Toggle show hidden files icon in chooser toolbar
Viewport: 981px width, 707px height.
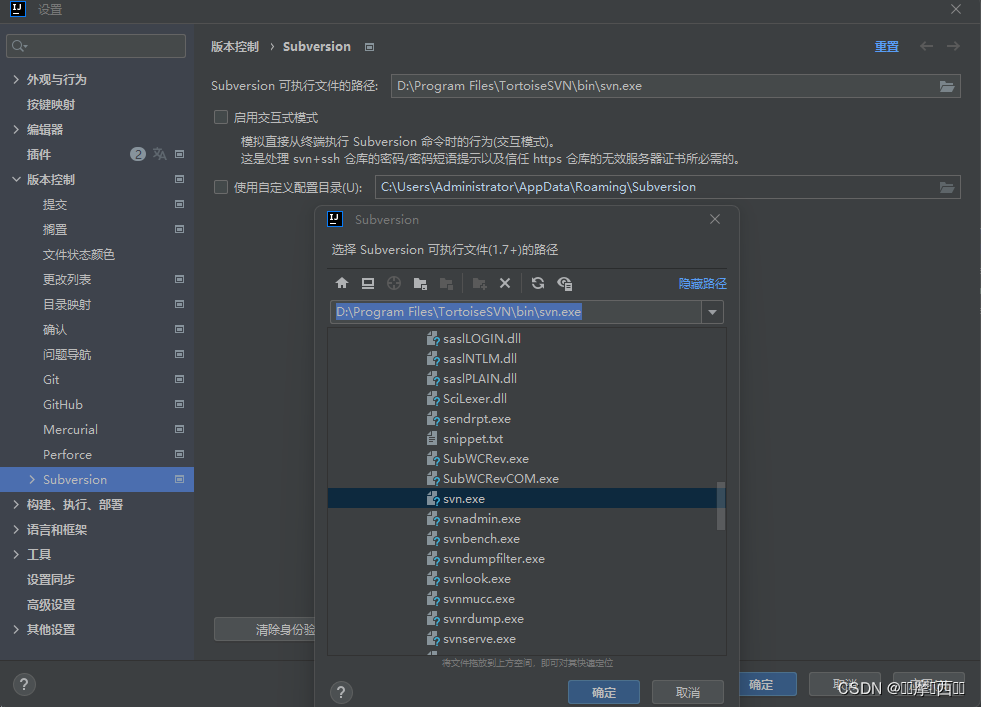pyautogui.click(x=564, y=283)
